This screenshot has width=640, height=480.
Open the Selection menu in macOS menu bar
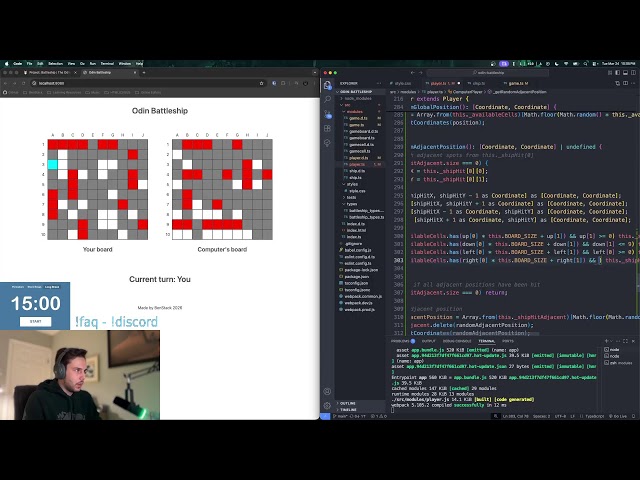click(x=56, y=64)
